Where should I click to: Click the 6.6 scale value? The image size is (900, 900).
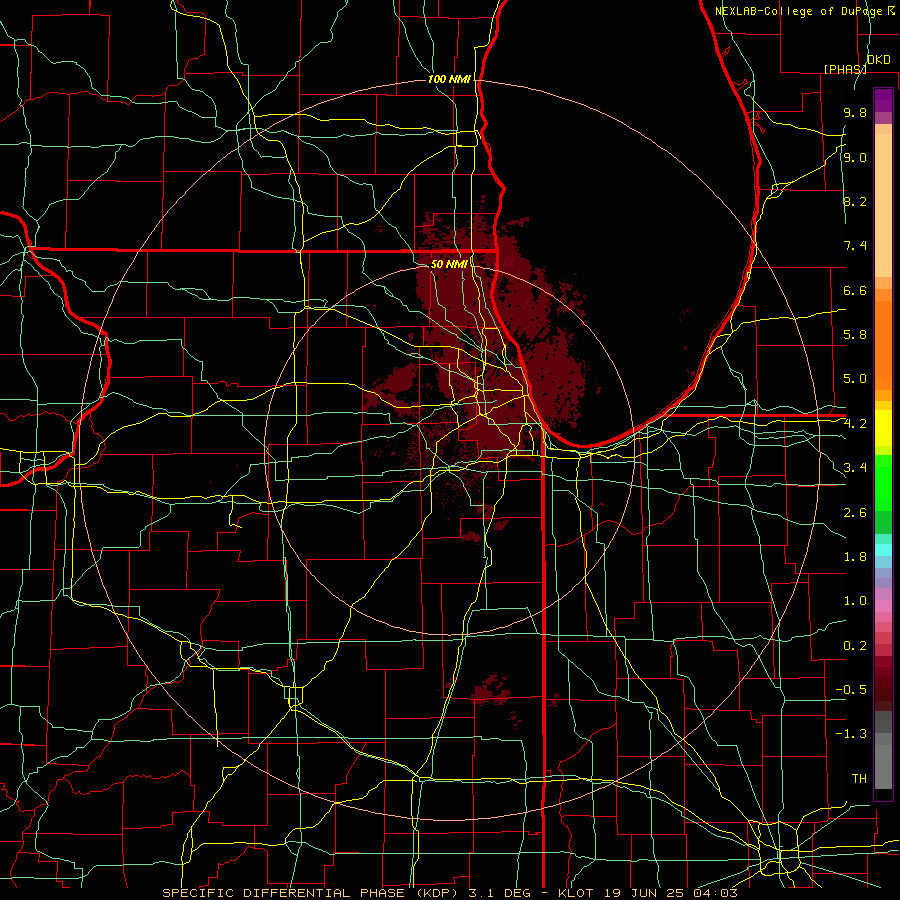855,290
